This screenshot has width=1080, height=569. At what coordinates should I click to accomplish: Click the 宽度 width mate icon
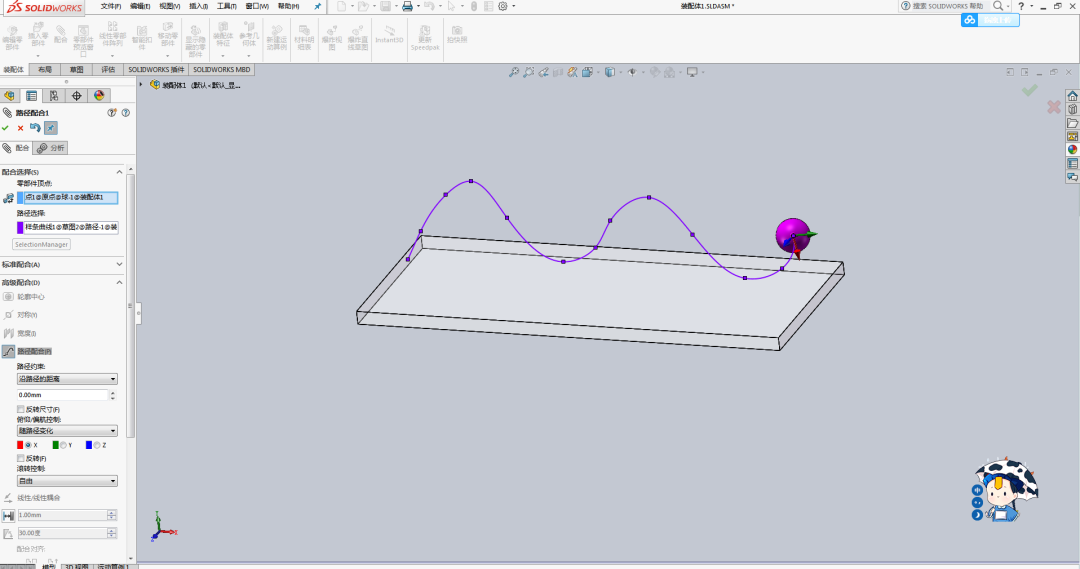tap(8, 333)
